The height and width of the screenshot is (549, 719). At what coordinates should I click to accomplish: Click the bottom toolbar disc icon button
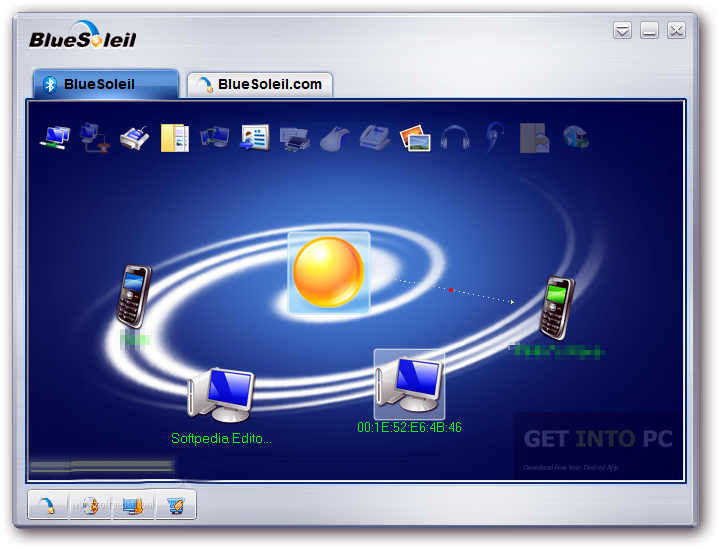click(90, 505)
